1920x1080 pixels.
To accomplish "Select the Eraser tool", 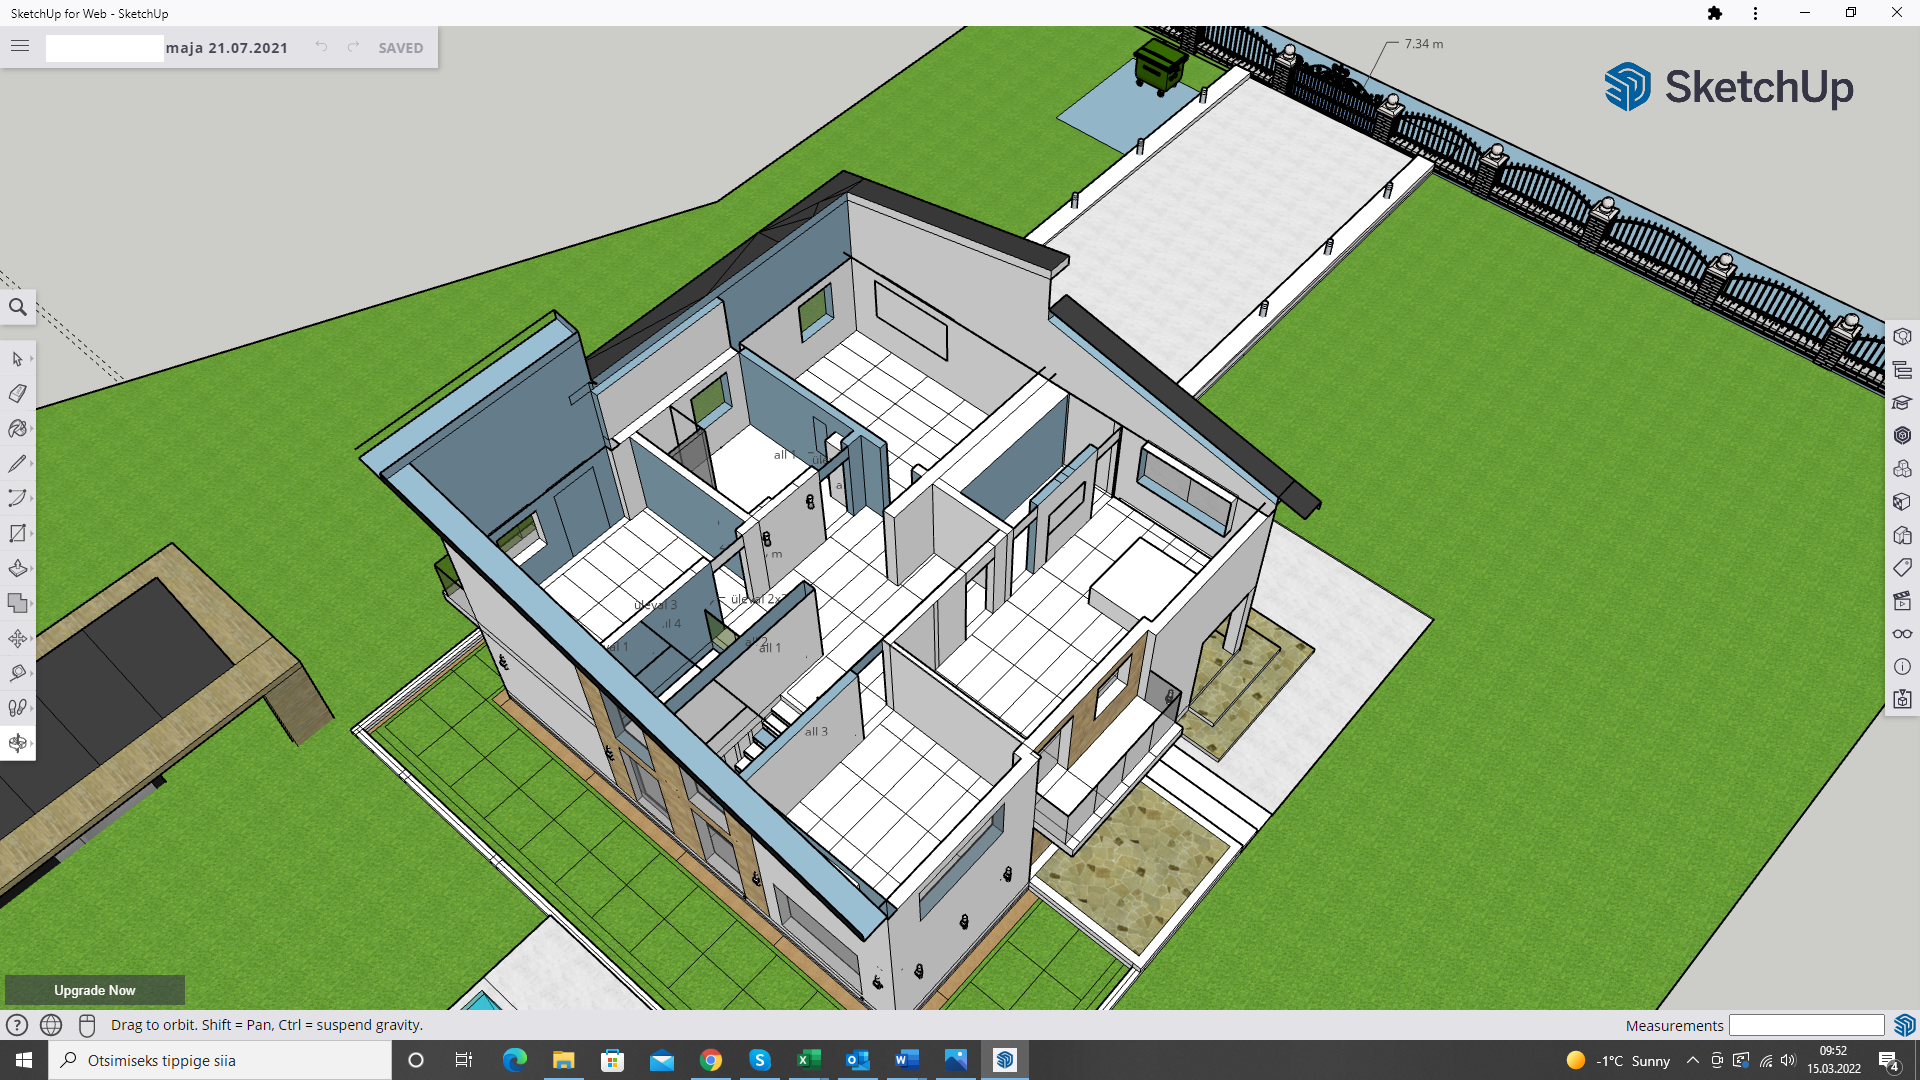I will (17, 394).
